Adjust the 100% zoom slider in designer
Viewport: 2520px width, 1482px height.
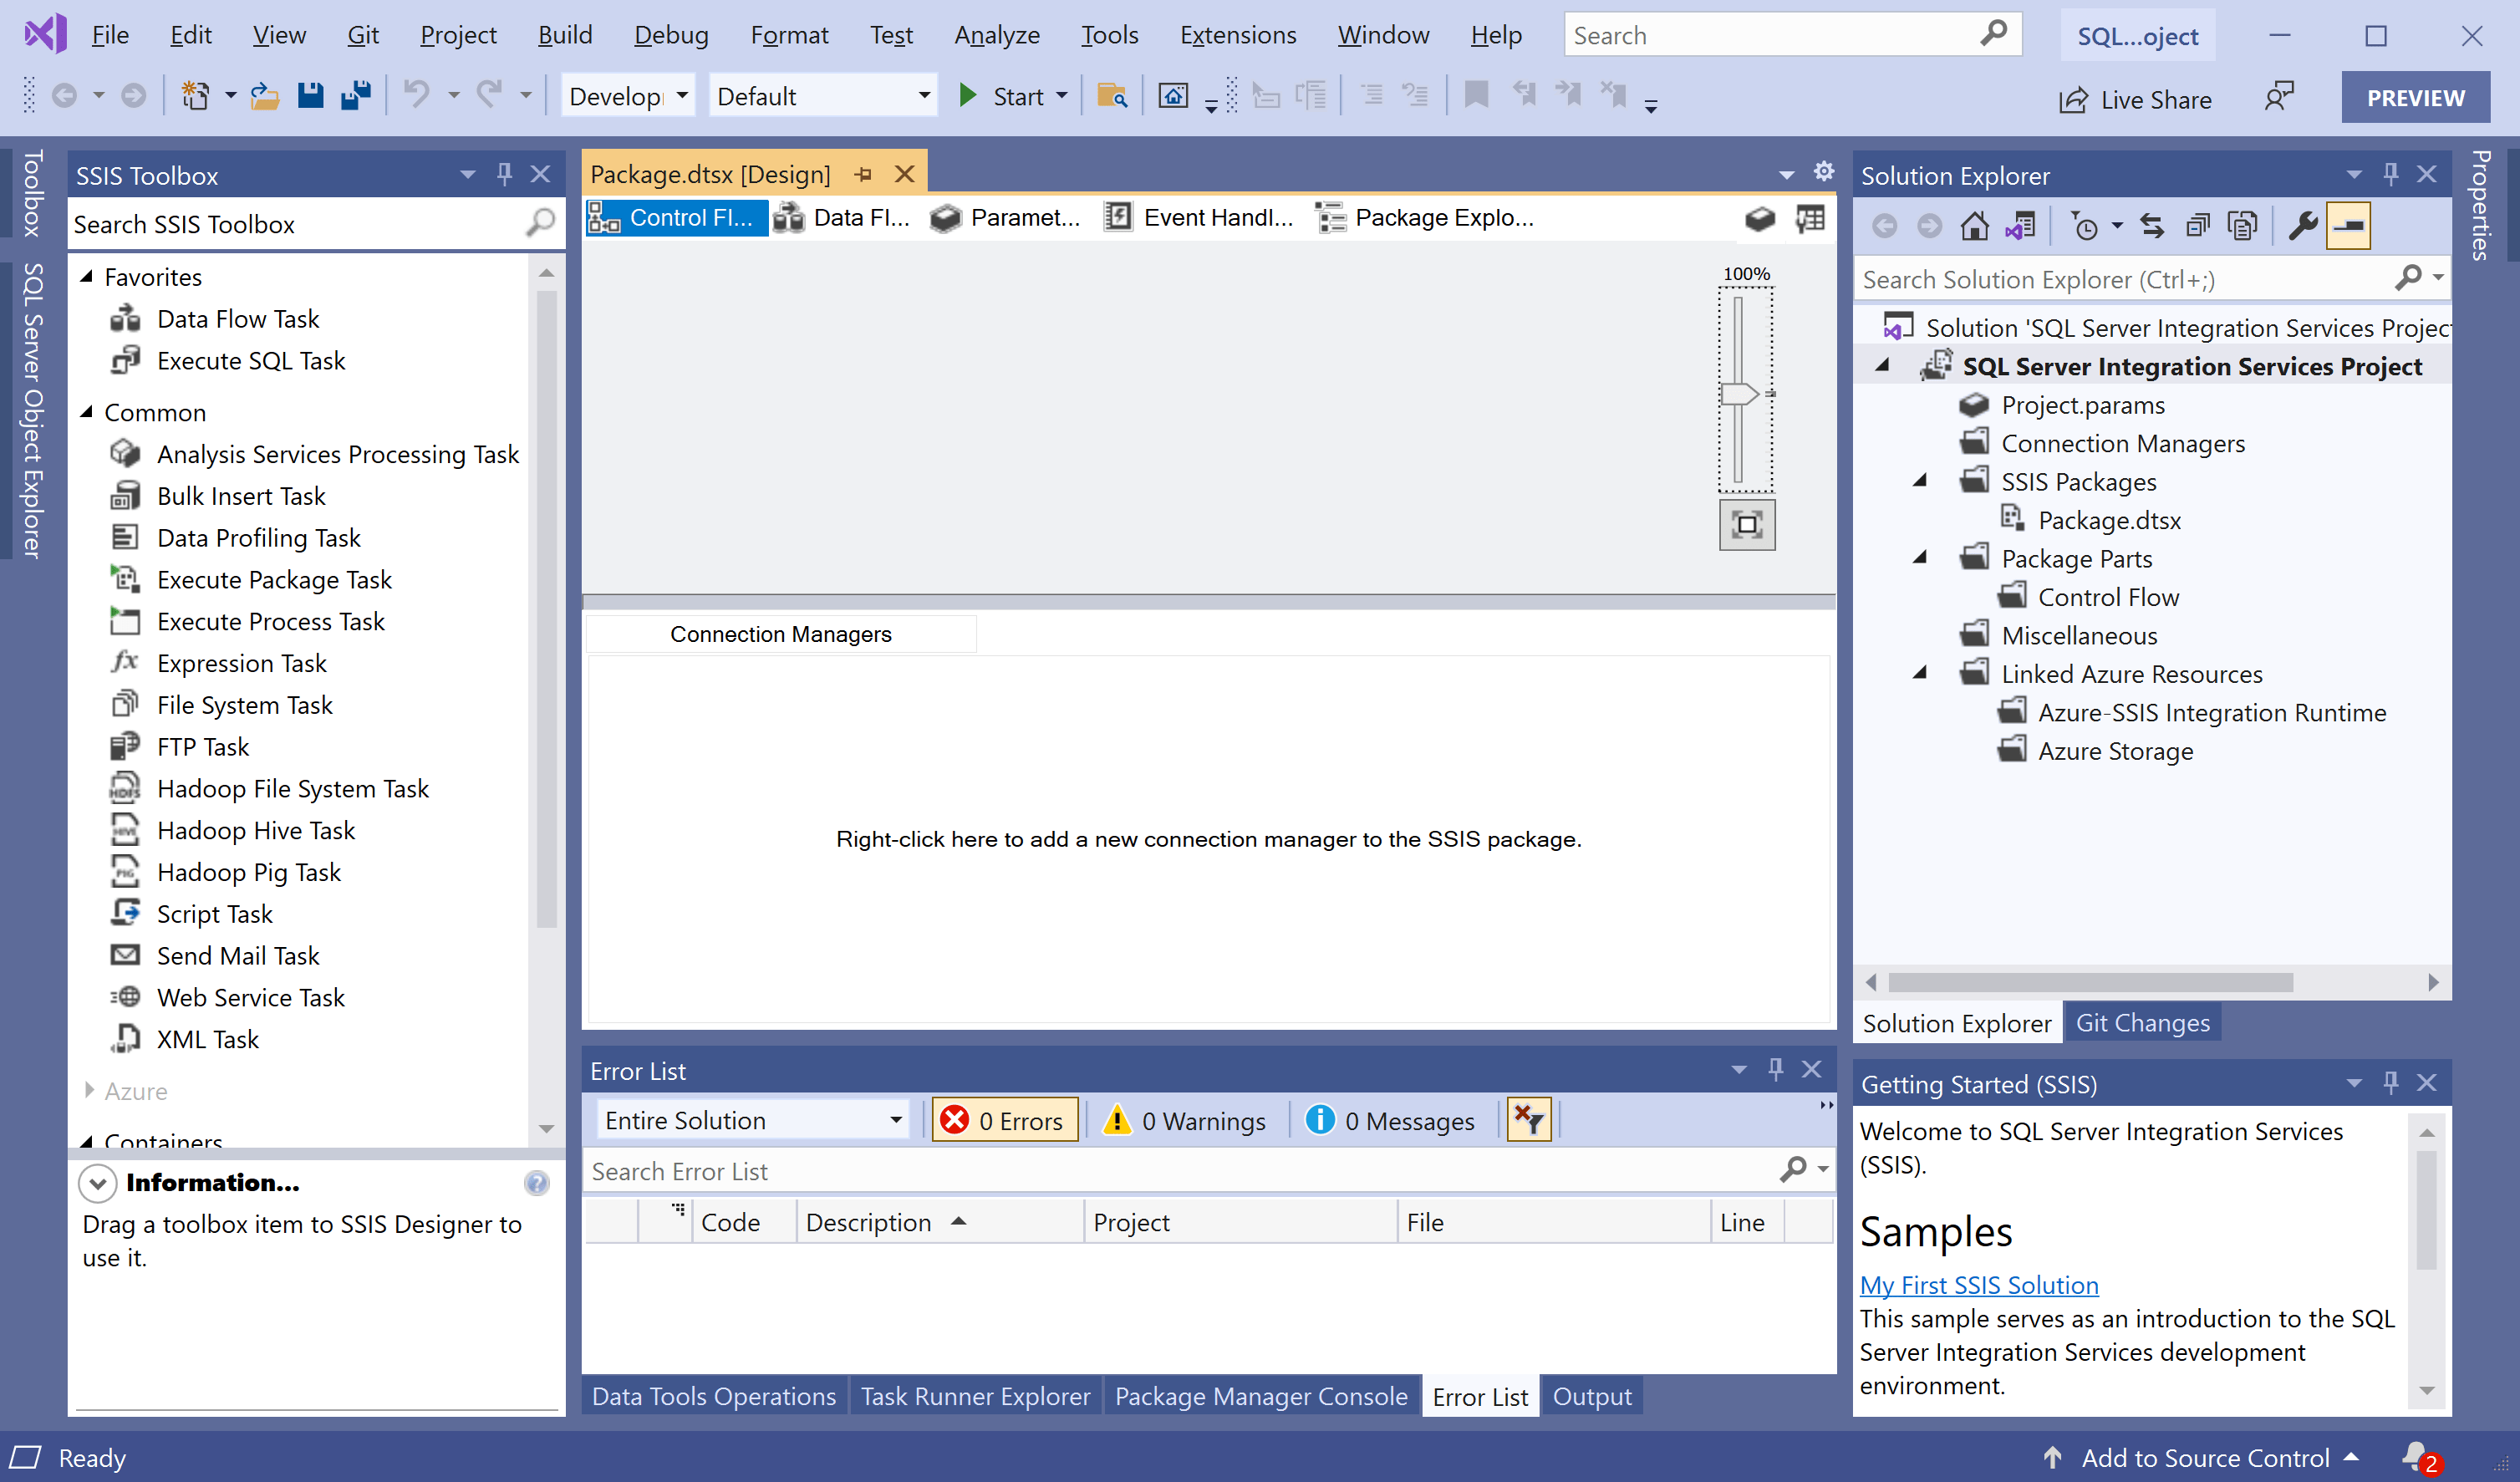pyautogui.click(x=1740, y=394)
